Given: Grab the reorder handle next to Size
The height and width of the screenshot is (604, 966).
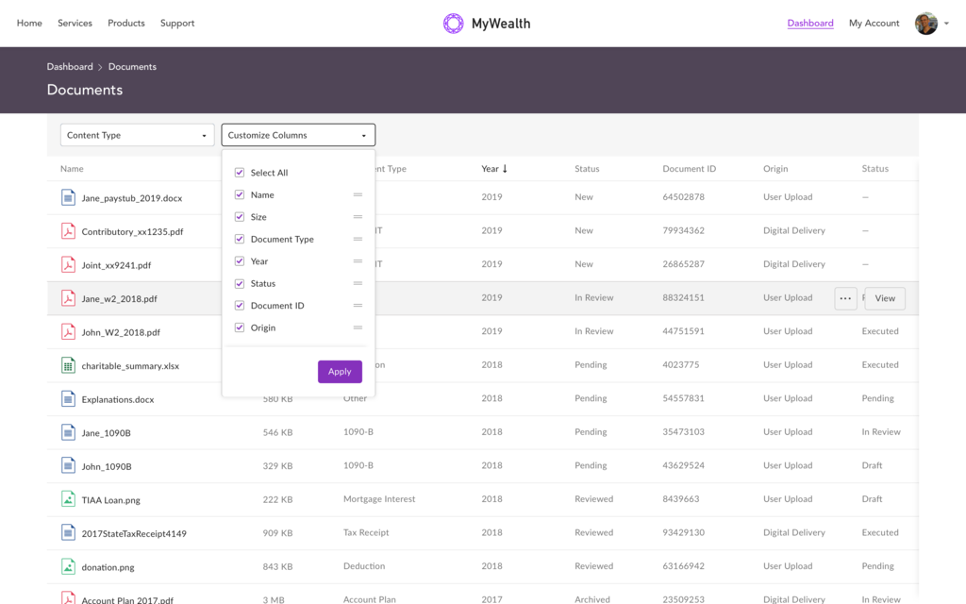Looking at the screenshot, I should [x=357, y=217].
